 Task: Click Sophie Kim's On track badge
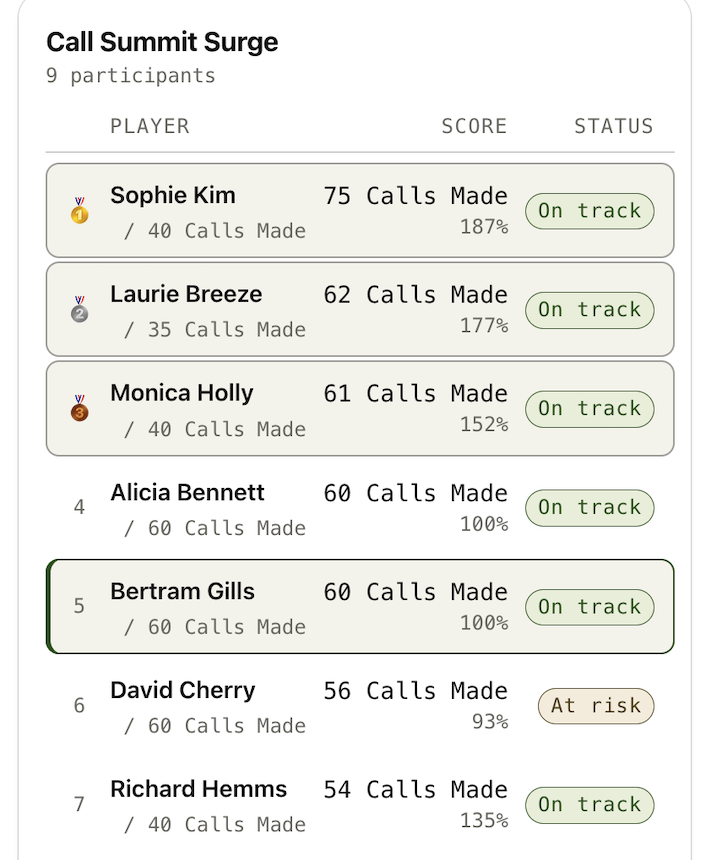(x=589, y=211)
